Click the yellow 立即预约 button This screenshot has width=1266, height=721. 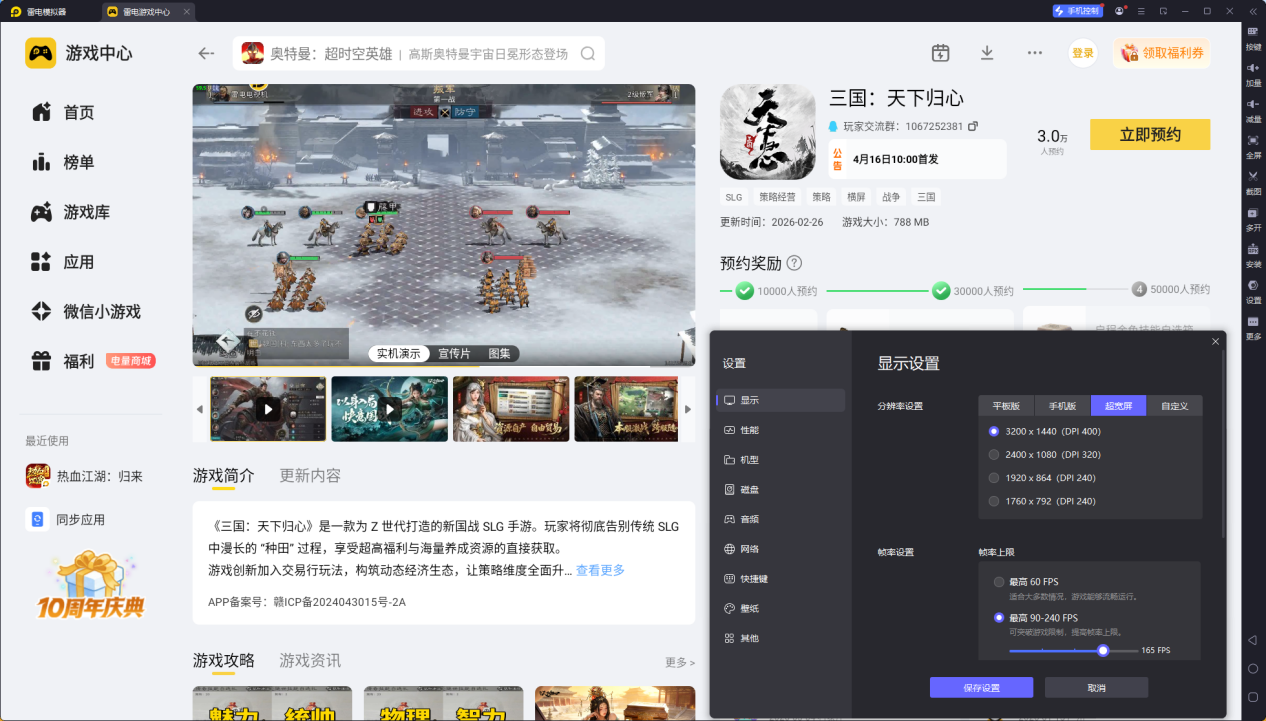1150,135
